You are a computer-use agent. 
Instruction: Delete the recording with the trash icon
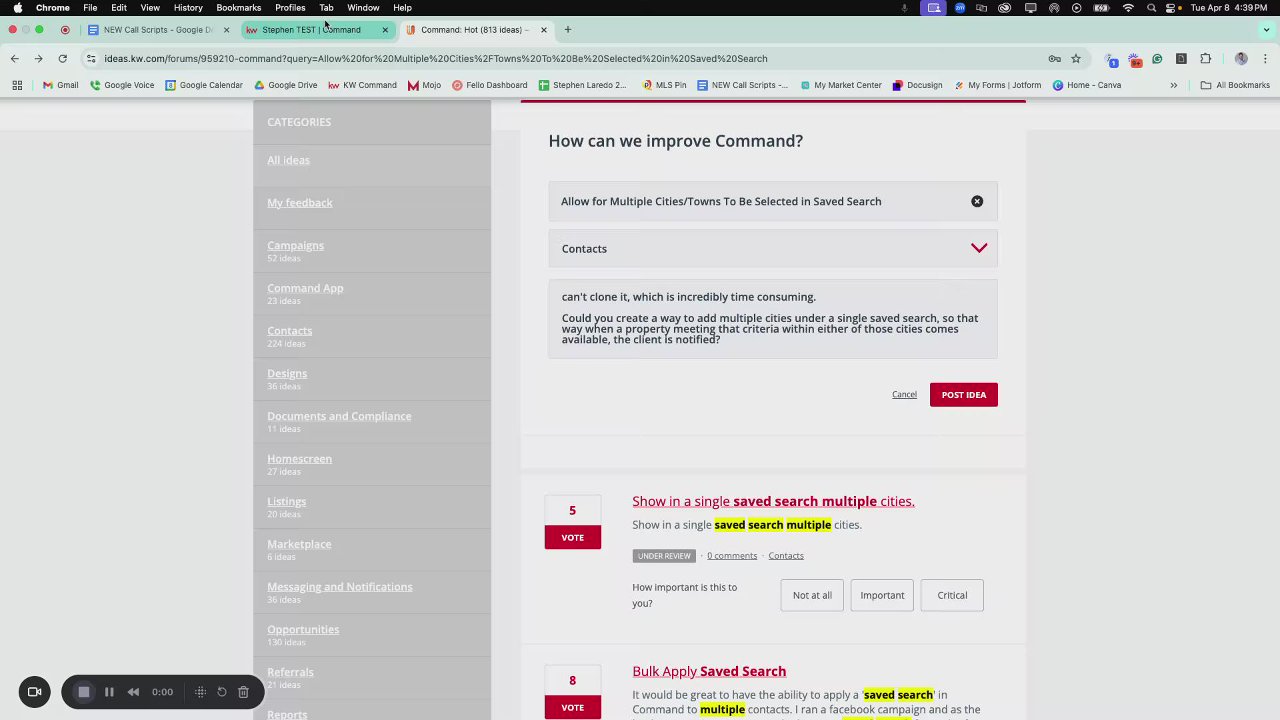(x=243, y=692)
